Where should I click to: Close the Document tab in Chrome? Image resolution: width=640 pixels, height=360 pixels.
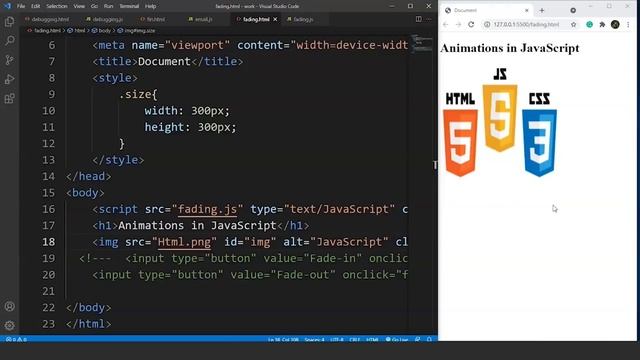pos(527,10)
